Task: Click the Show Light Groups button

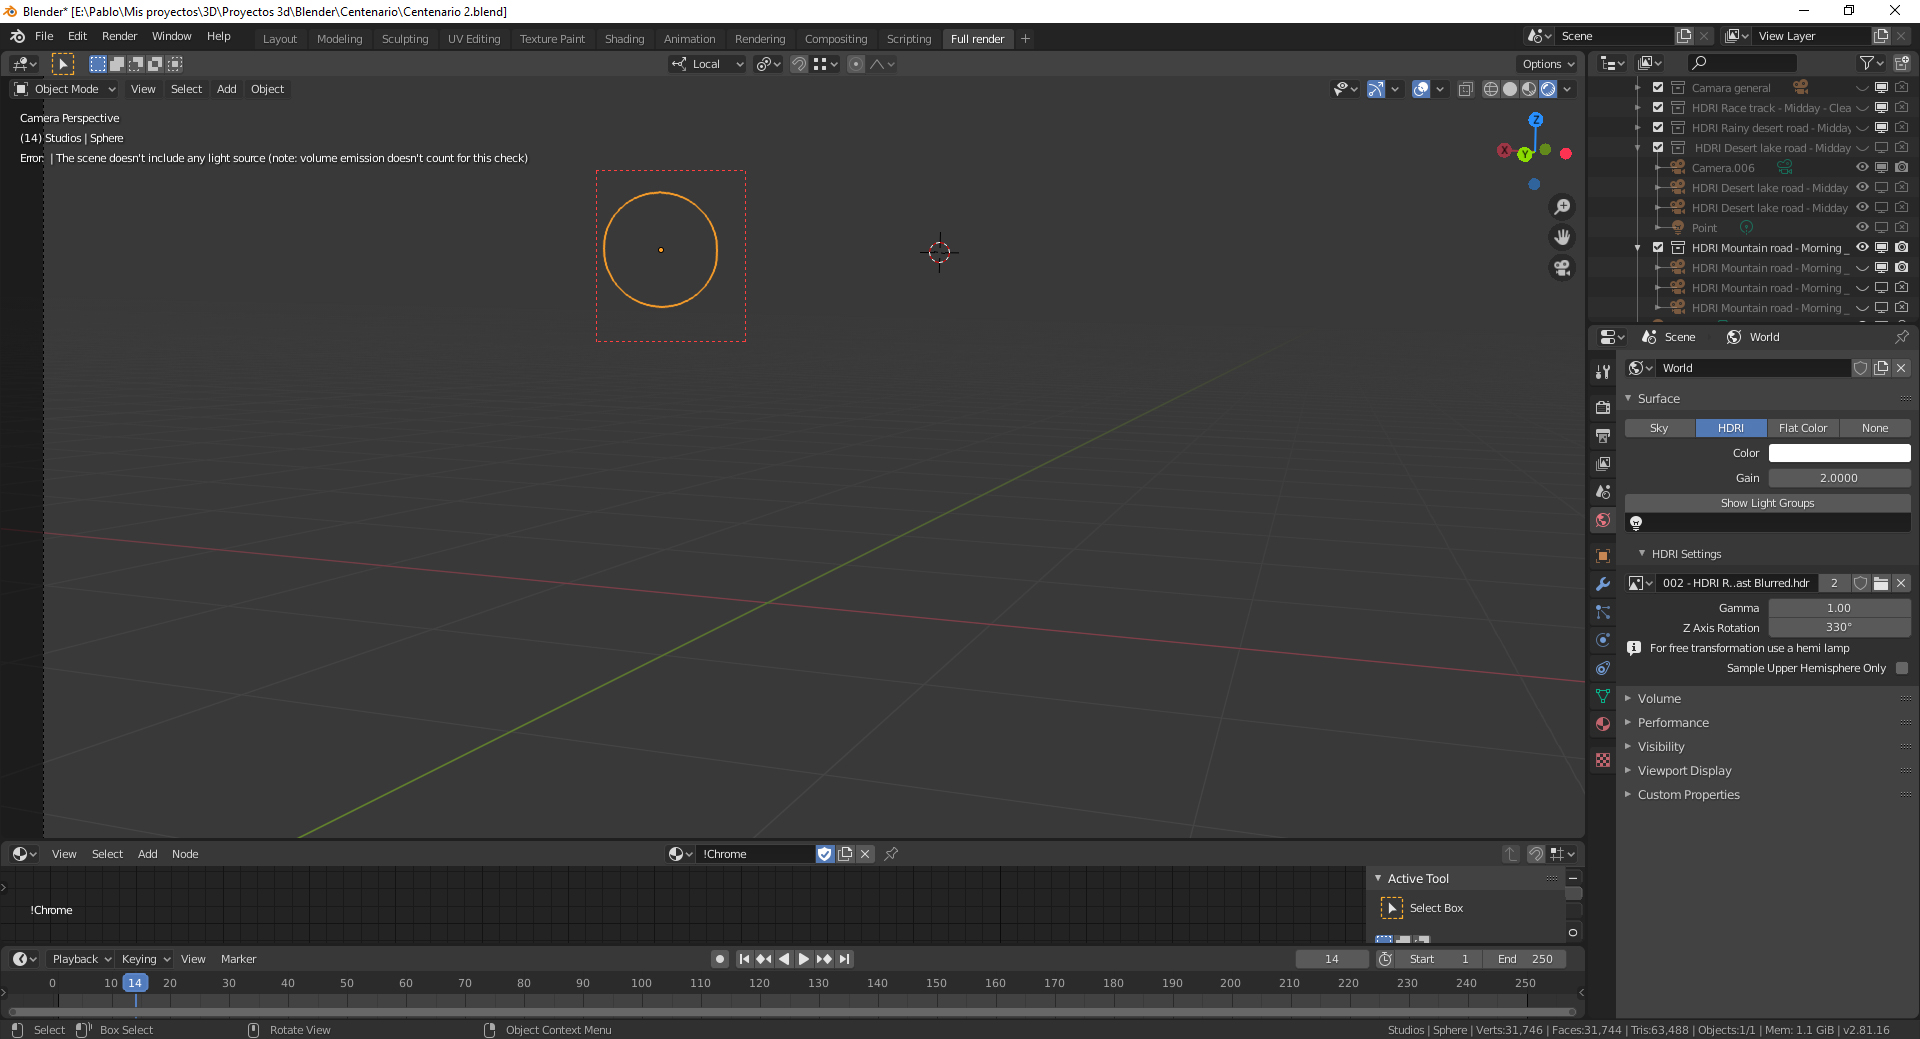Action: (x=1767, y=503)
